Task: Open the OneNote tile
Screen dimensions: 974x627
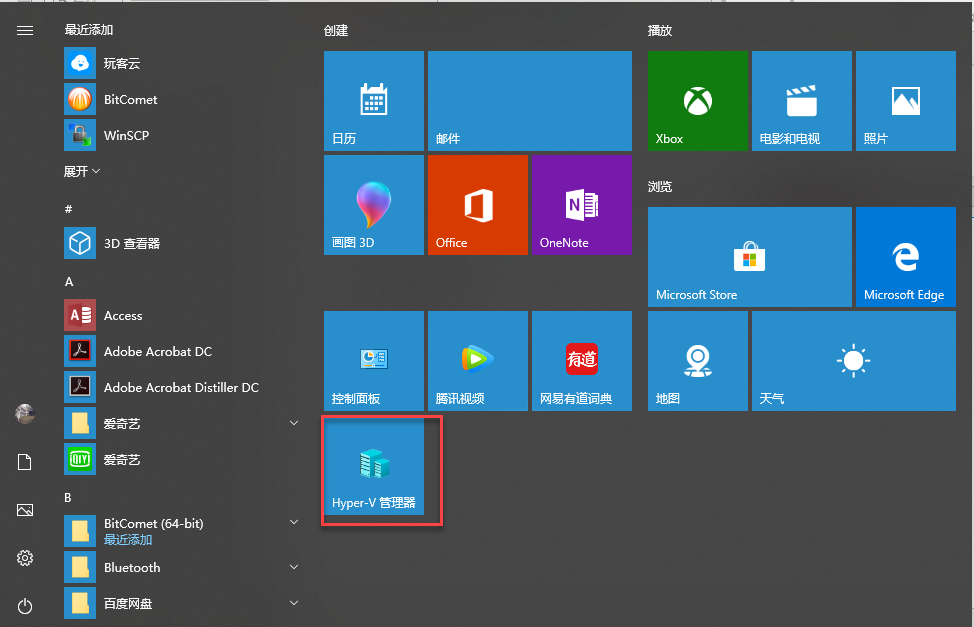Action: [x=582, y=205]
